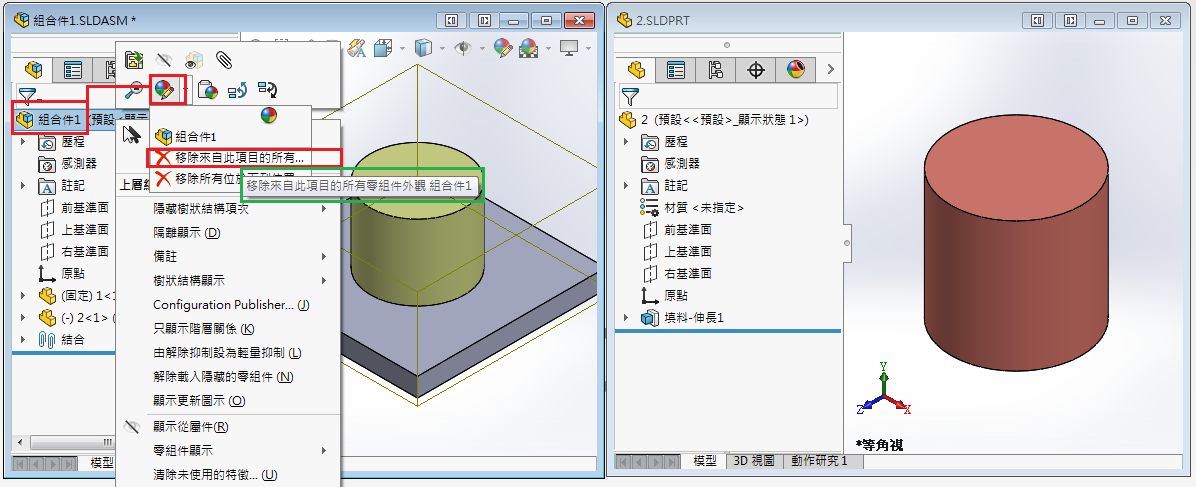This screenshot has width=1196, height=487.
Task: Click the Apply Scene icon in assembly toolbar
Action: [529, 48]
